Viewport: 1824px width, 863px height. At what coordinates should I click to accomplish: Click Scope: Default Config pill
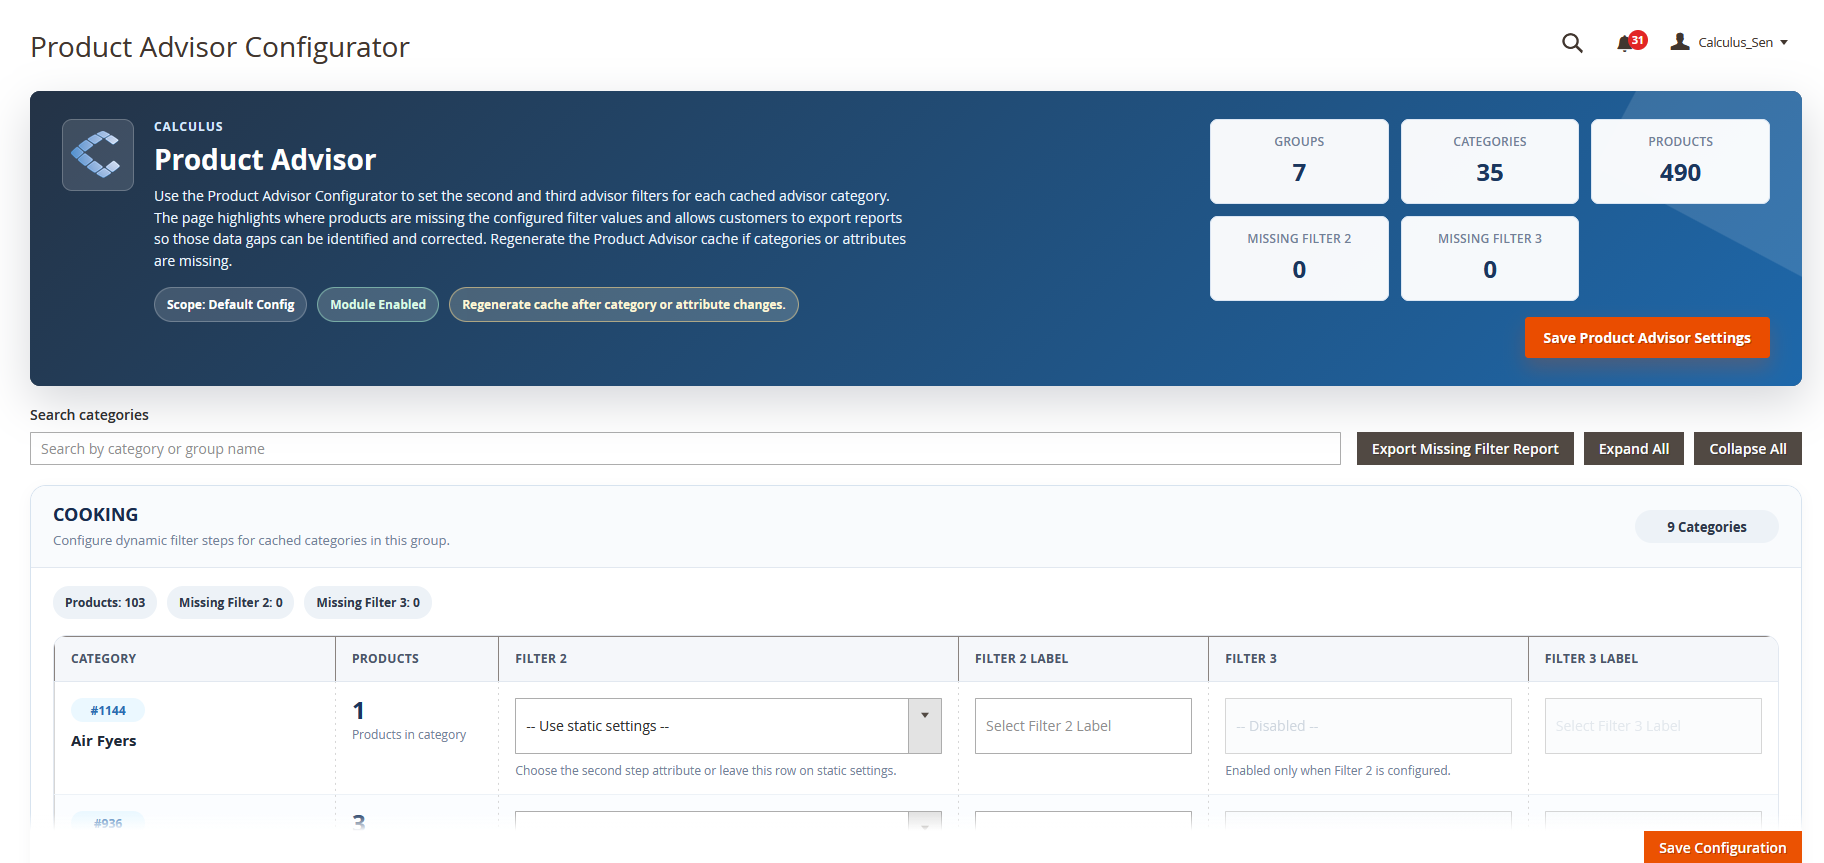(x=230, y=305)
